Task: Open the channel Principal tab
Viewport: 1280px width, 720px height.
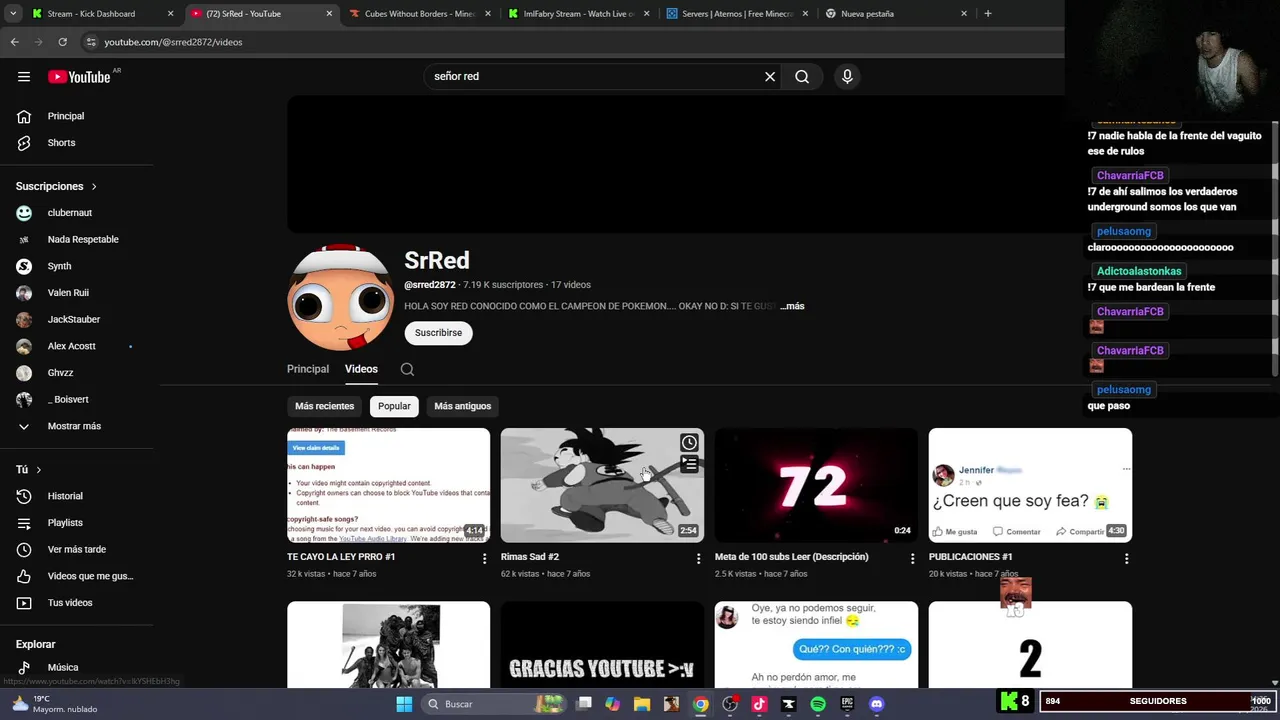Action: (x=308, y=369)
